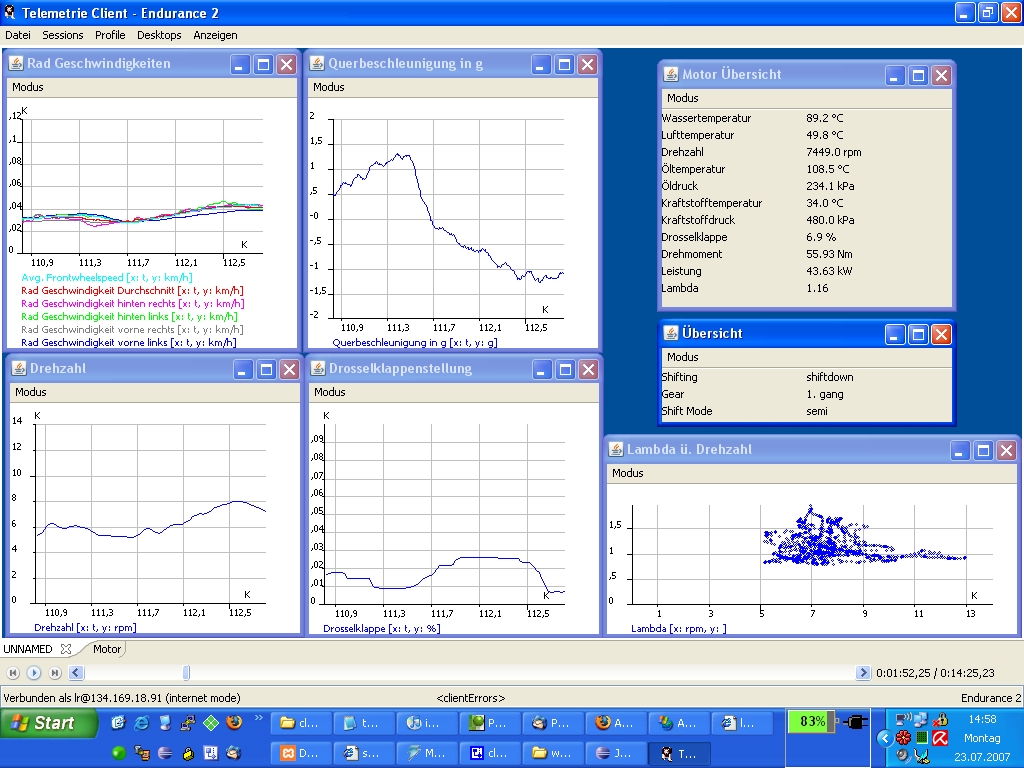The image size is (1024, 768).
Task: Open the Desktops menu
Action: click(x=159, y=35)
